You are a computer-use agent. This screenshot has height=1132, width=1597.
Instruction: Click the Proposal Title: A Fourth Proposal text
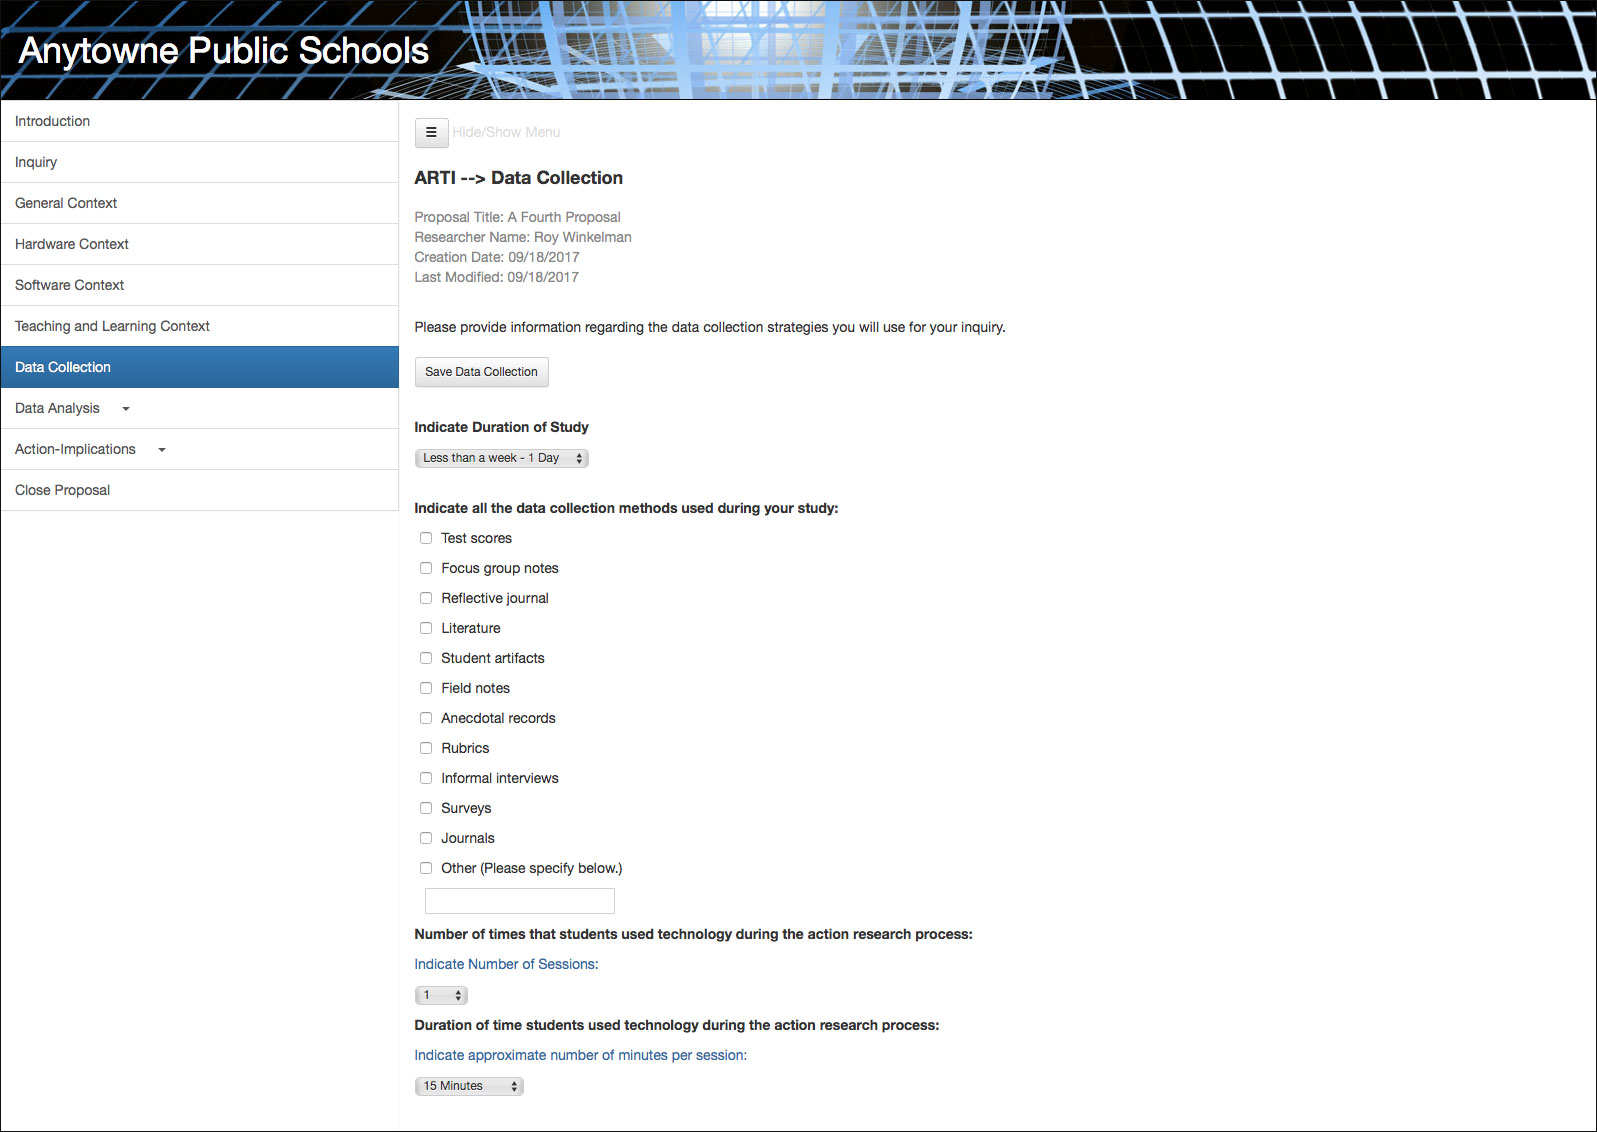(x=517, y=217)
